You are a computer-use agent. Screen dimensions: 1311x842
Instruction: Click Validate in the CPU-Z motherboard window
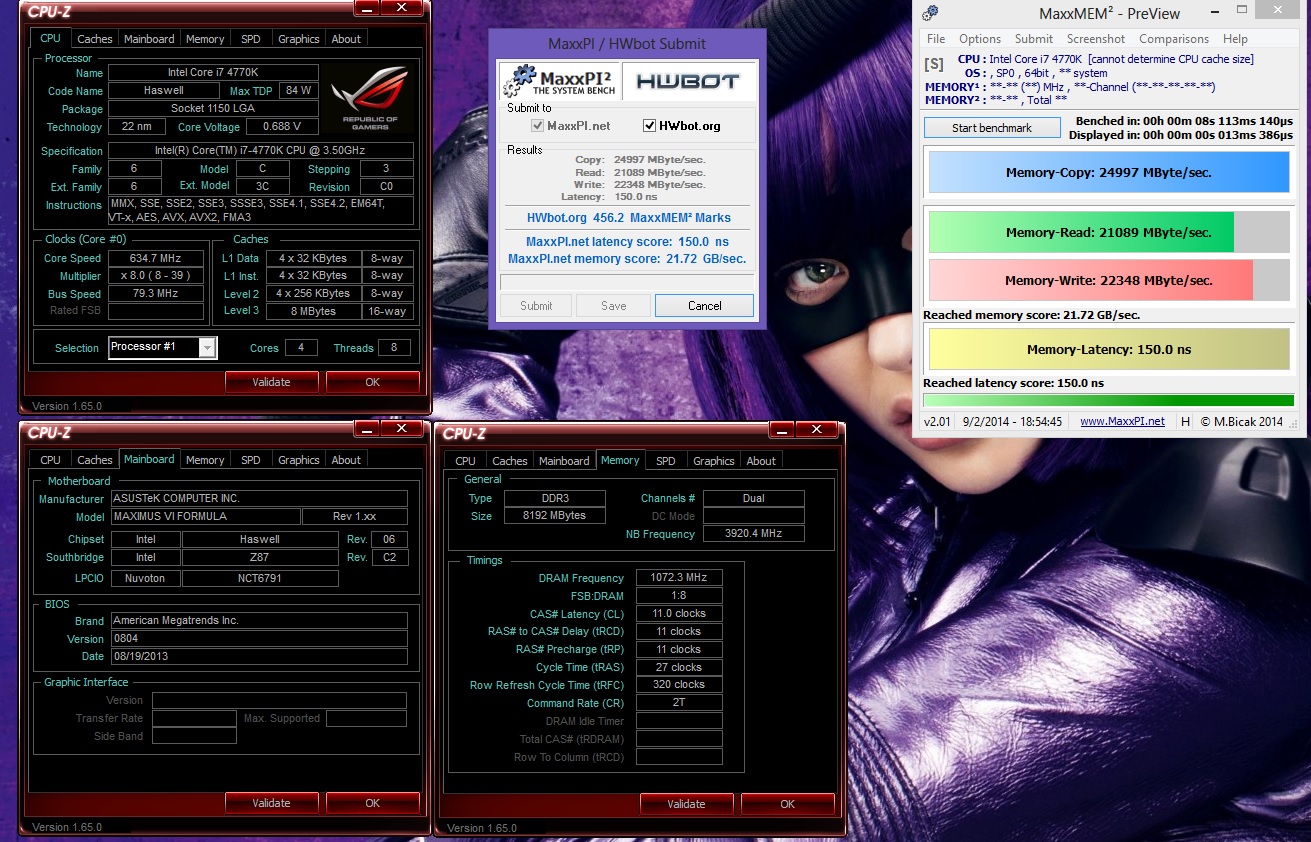[271, 803]
